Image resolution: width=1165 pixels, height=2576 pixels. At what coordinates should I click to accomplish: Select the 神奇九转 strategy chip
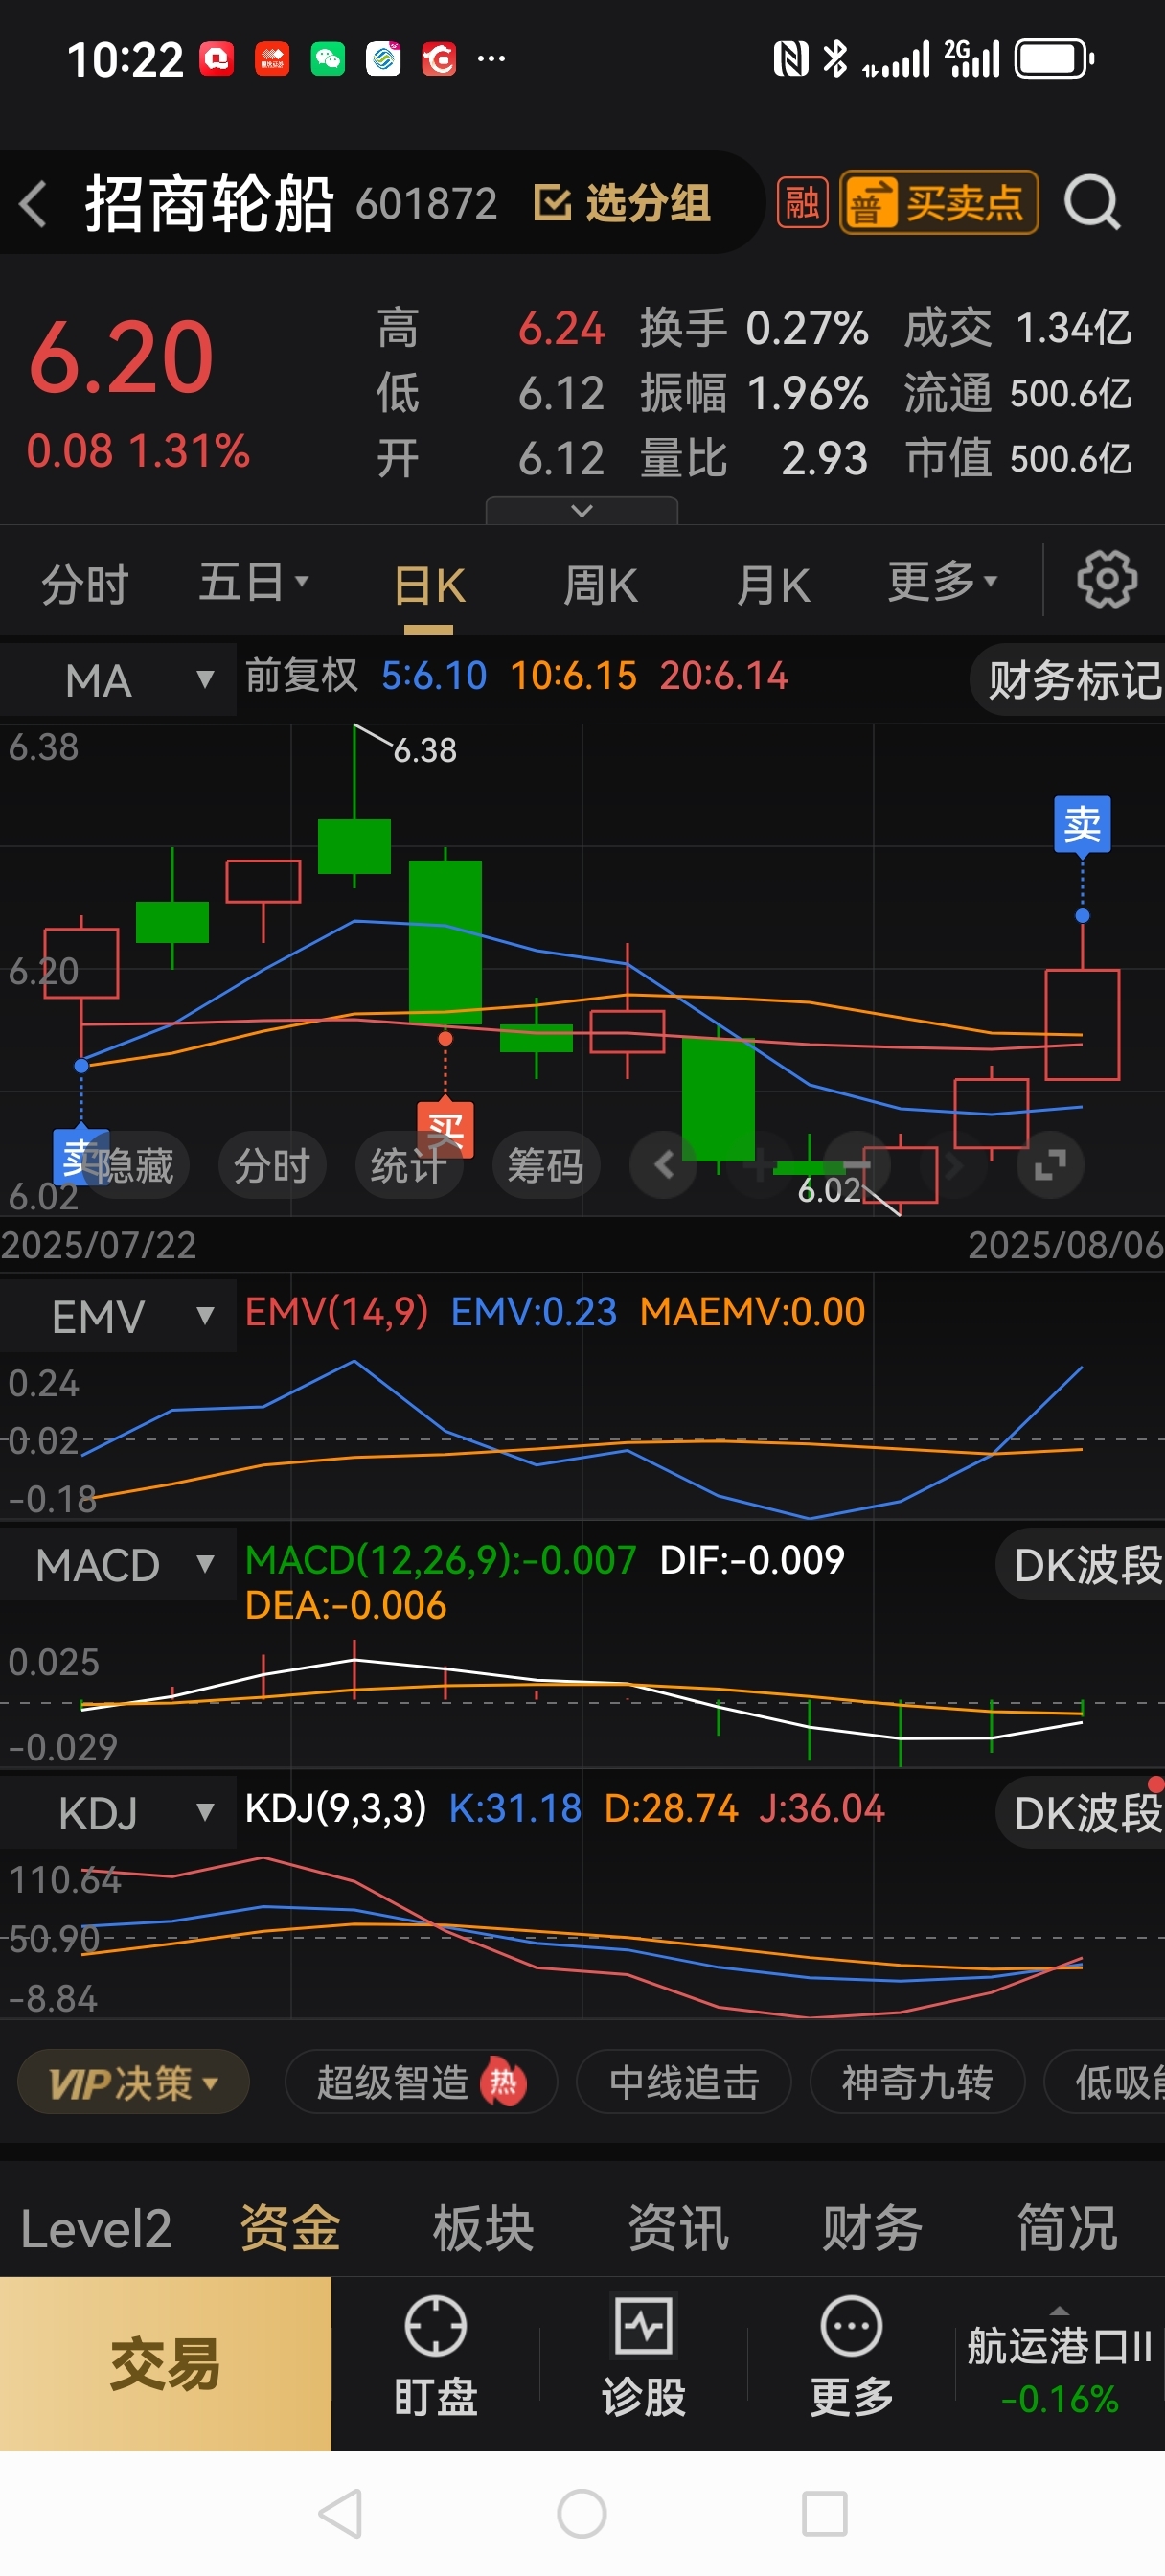[917, 2084]
